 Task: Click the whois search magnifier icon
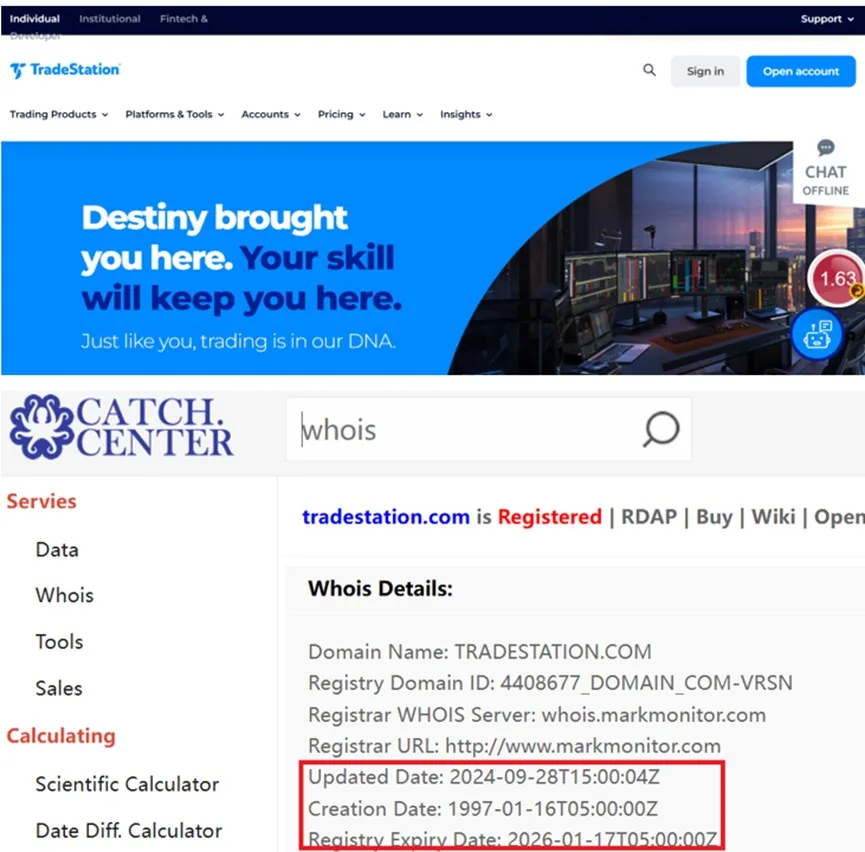coord(661,429)
